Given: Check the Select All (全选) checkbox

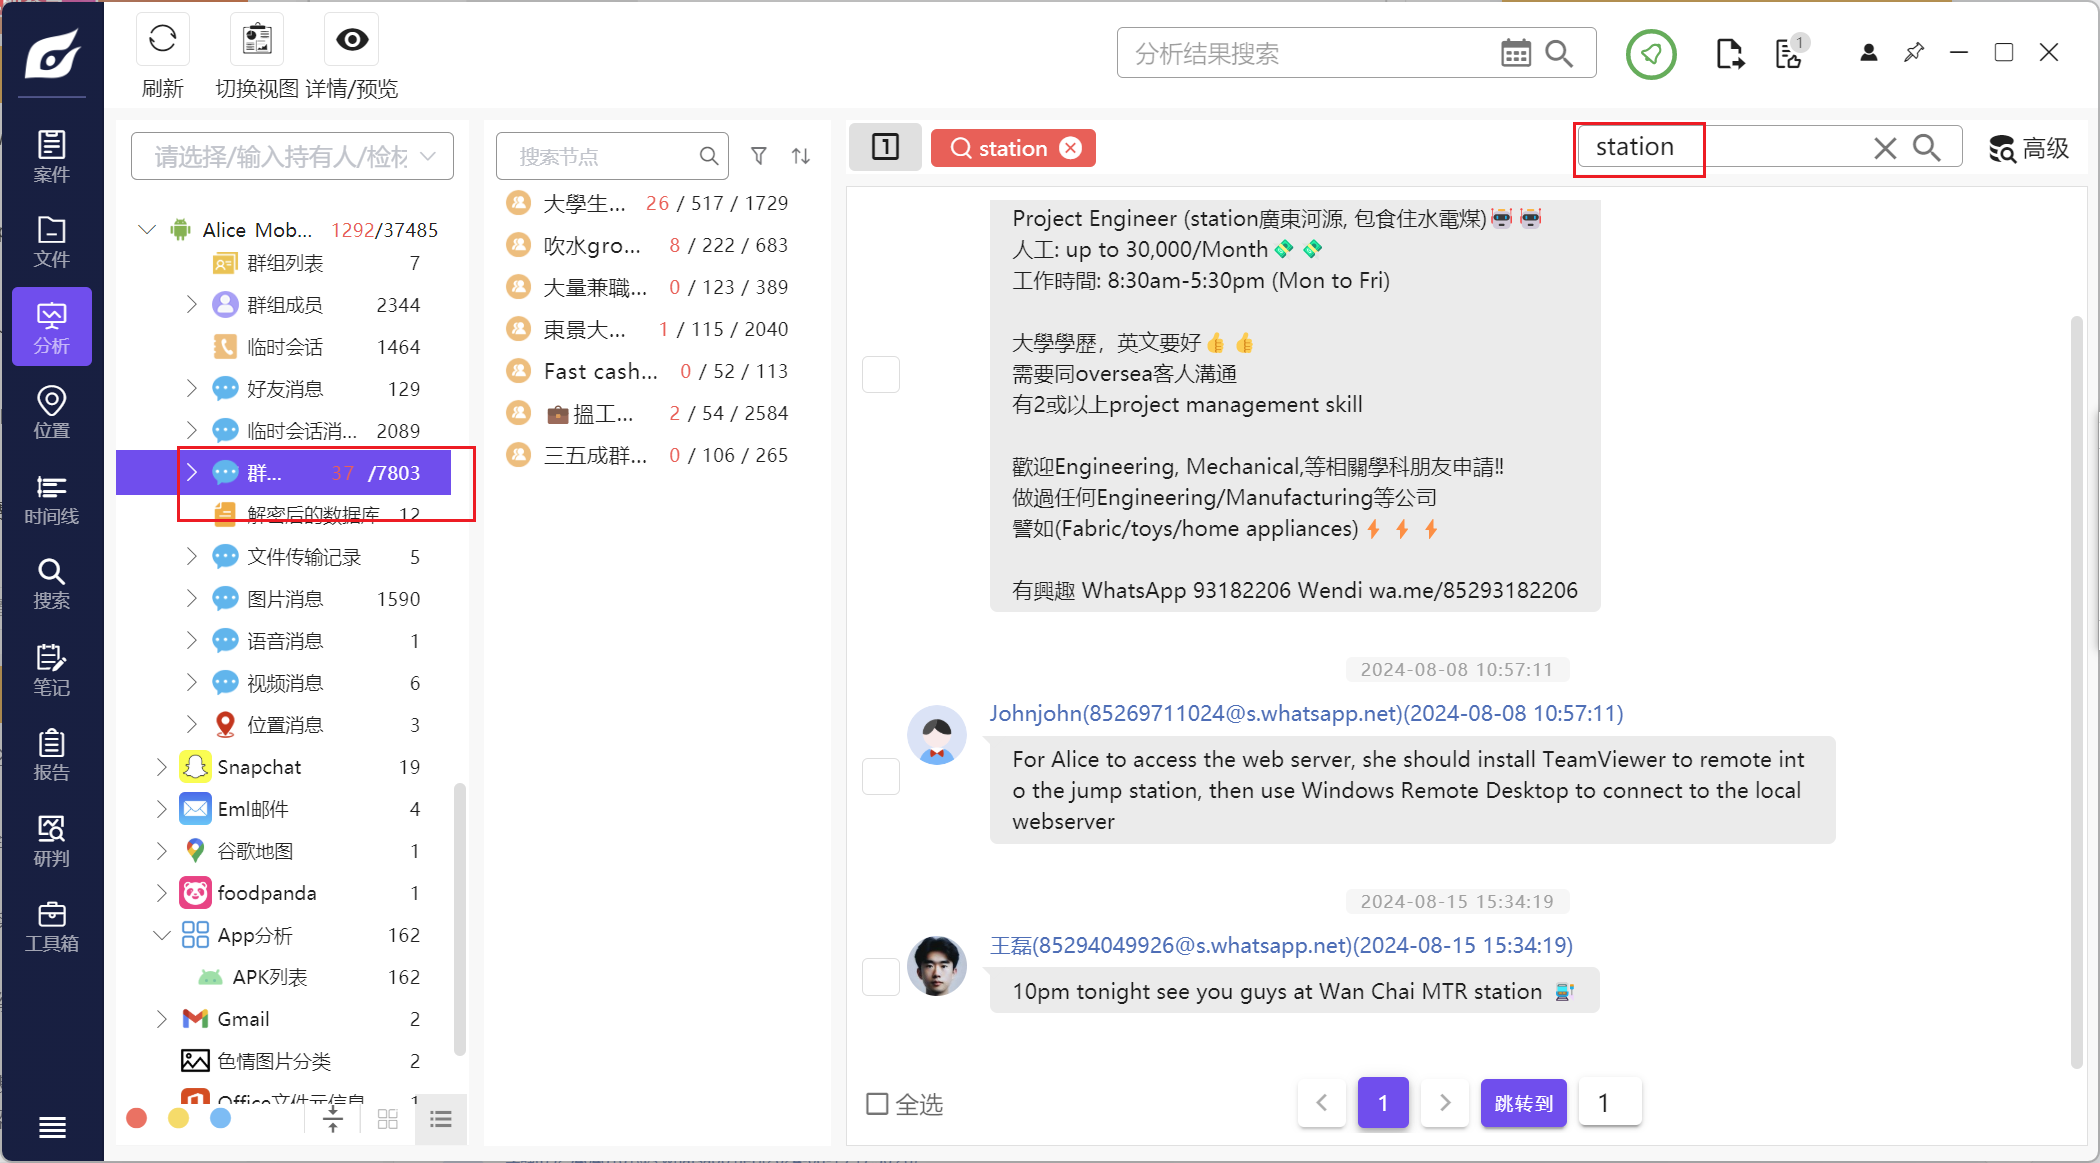Looking at the screenshot, I should [x=877, y=1104].
